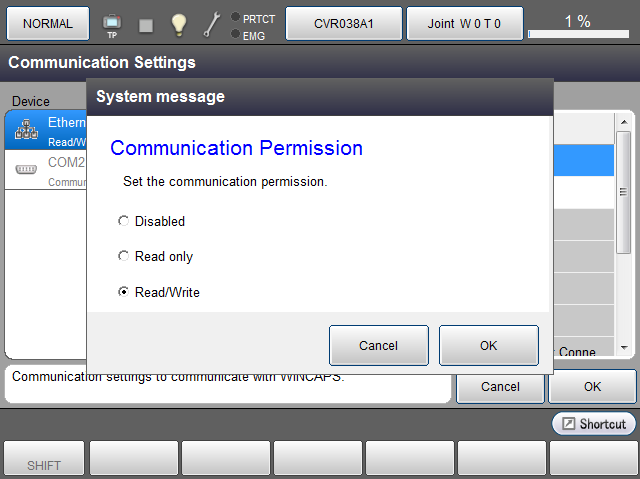Screen dimensions: 640x479
Task: Open the CVR038A1 robot button
Action: (x=344, y=23)
